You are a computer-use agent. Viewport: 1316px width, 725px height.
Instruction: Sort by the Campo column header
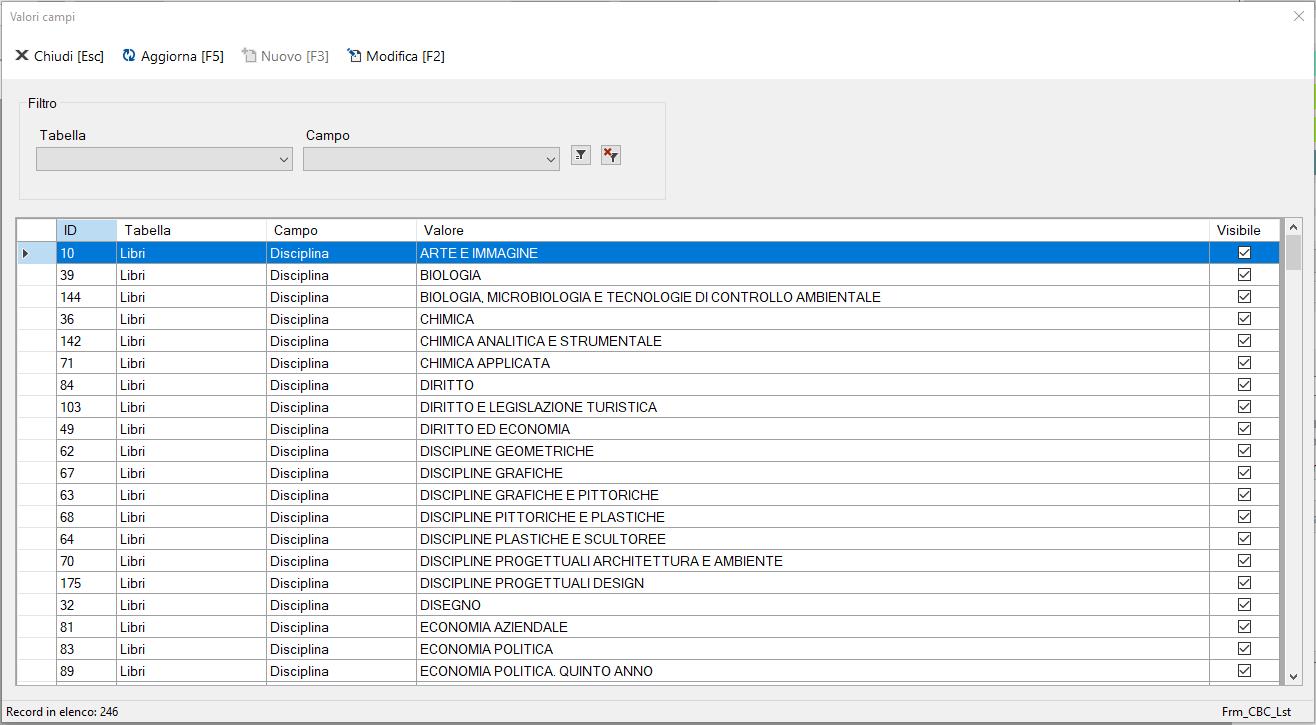341,230
